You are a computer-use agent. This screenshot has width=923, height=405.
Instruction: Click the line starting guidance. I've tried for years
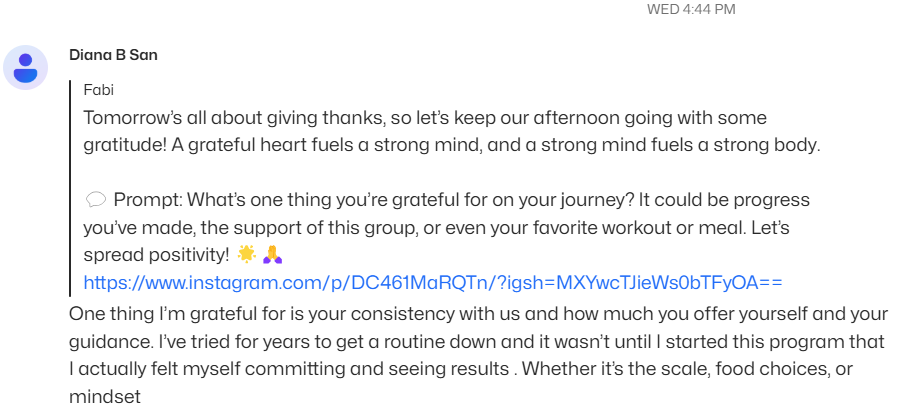(477, 341)
